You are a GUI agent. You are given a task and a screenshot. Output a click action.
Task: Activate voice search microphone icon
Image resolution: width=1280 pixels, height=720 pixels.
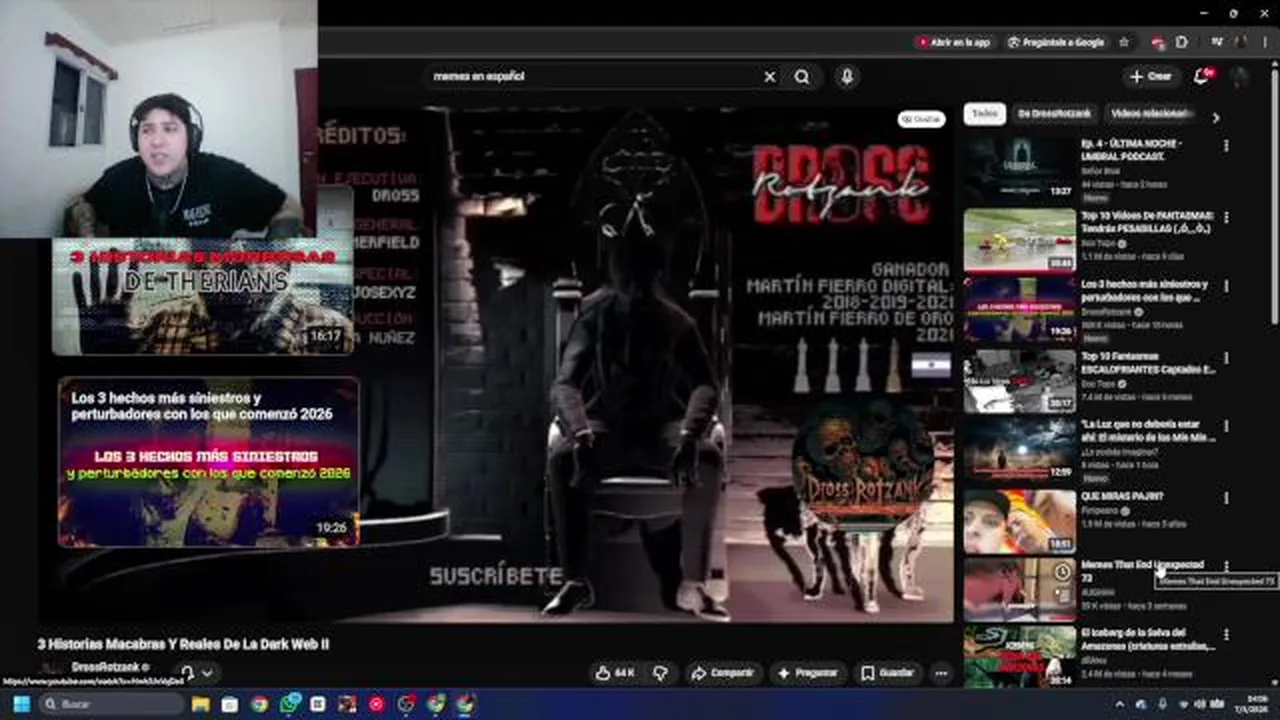(847, 76)
